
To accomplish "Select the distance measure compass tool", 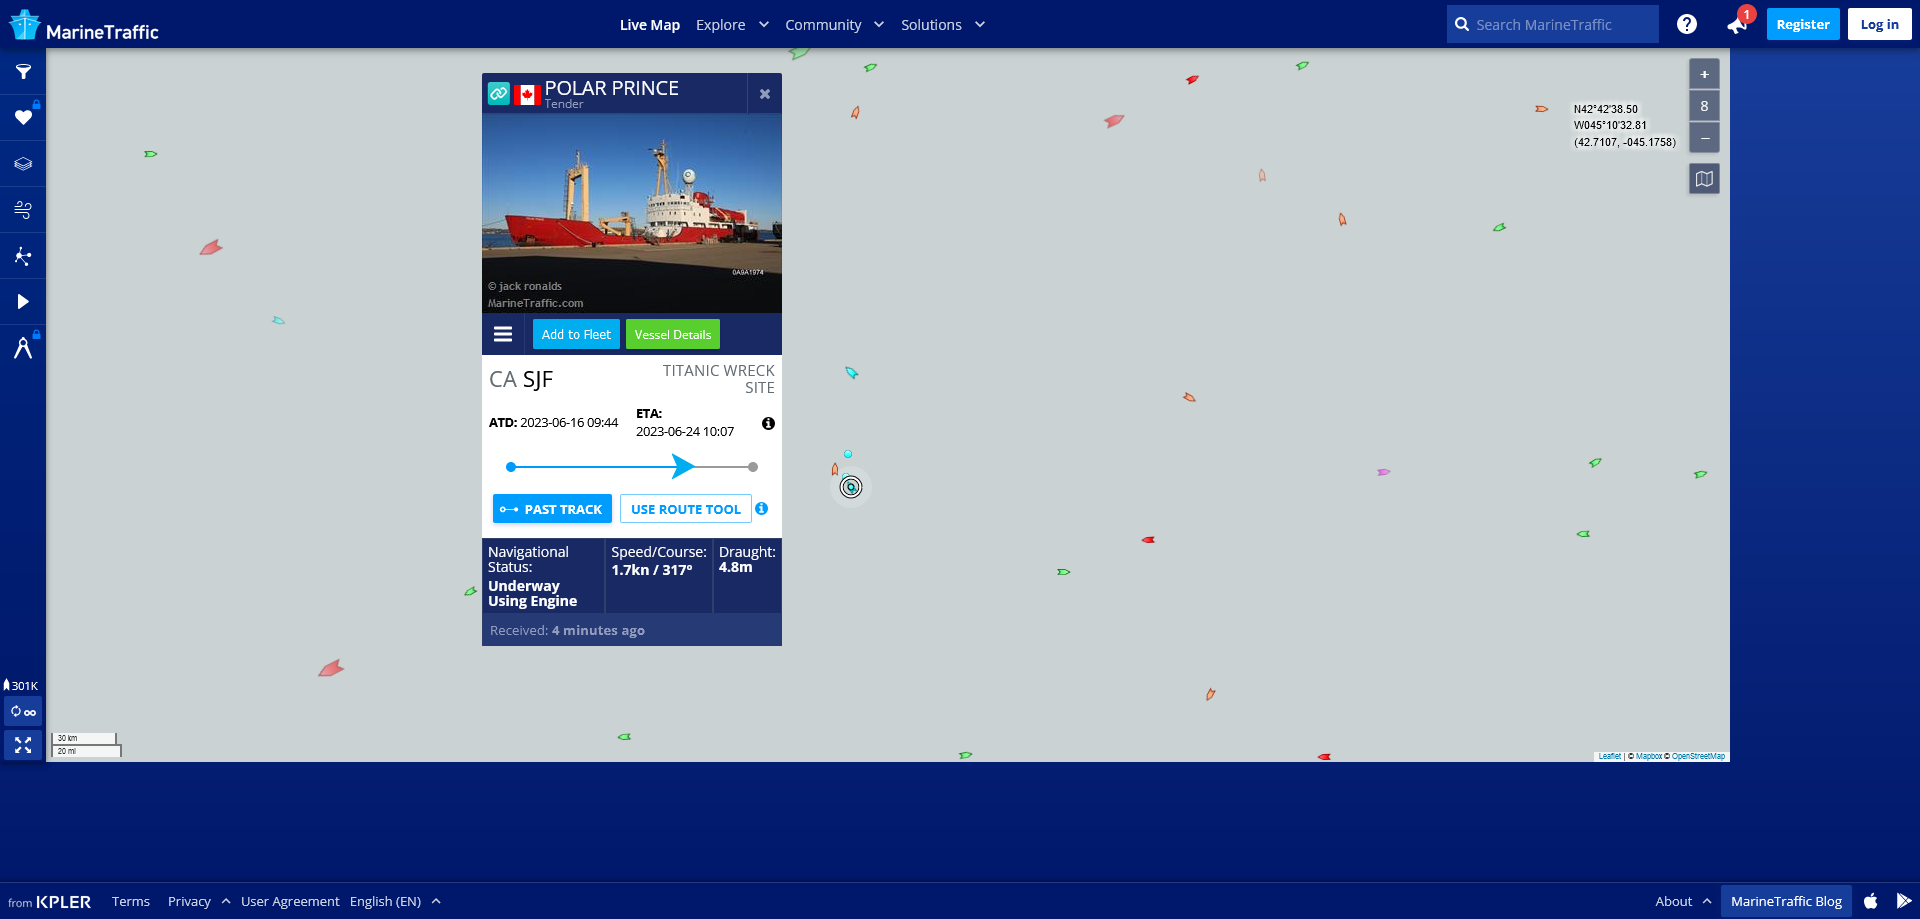I will (23, 348).
